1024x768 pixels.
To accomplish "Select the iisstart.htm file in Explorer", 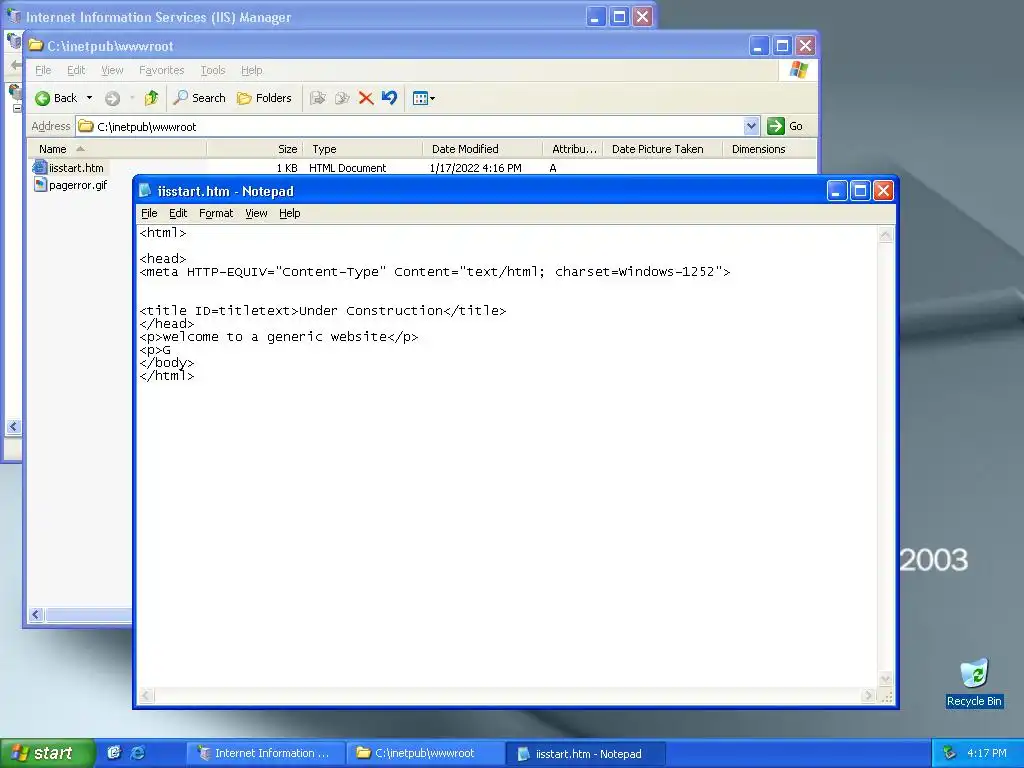I will 76,168.
